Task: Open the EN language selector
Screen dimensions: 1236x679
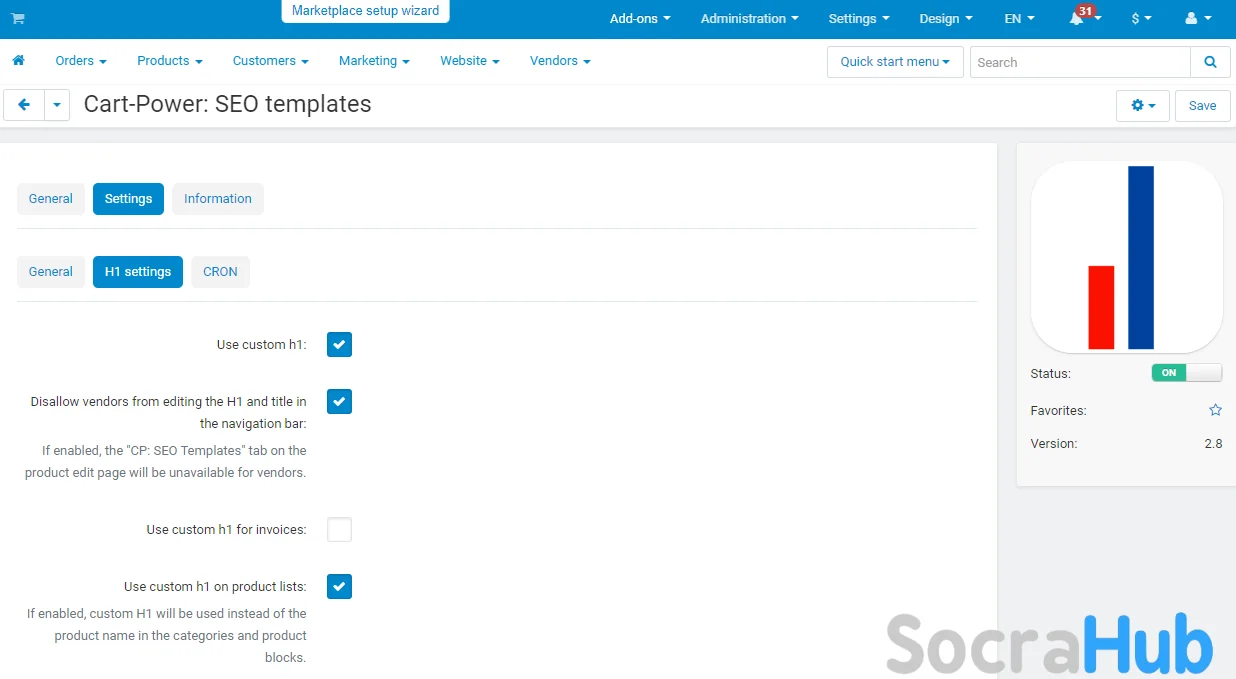Action: [1019, 19]
